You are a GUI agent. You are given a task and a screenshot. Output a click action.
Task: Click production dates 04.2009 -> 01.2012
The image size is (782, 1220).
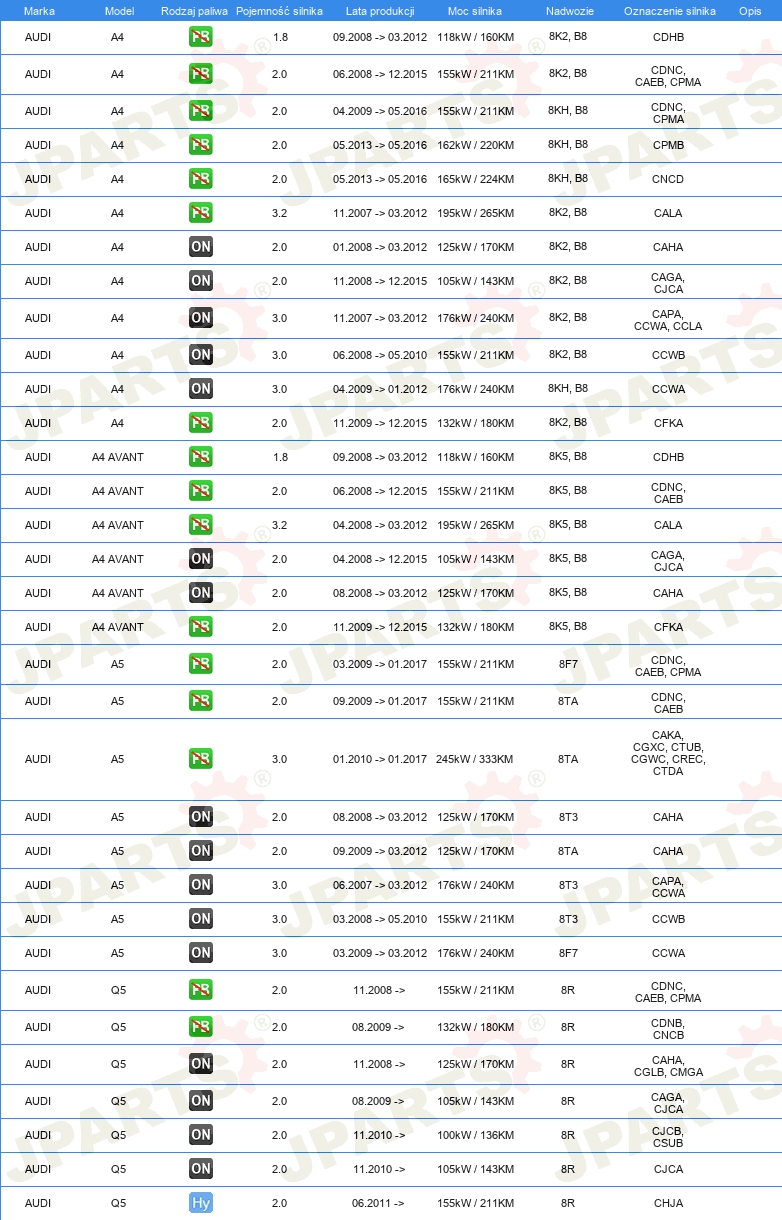380,389
